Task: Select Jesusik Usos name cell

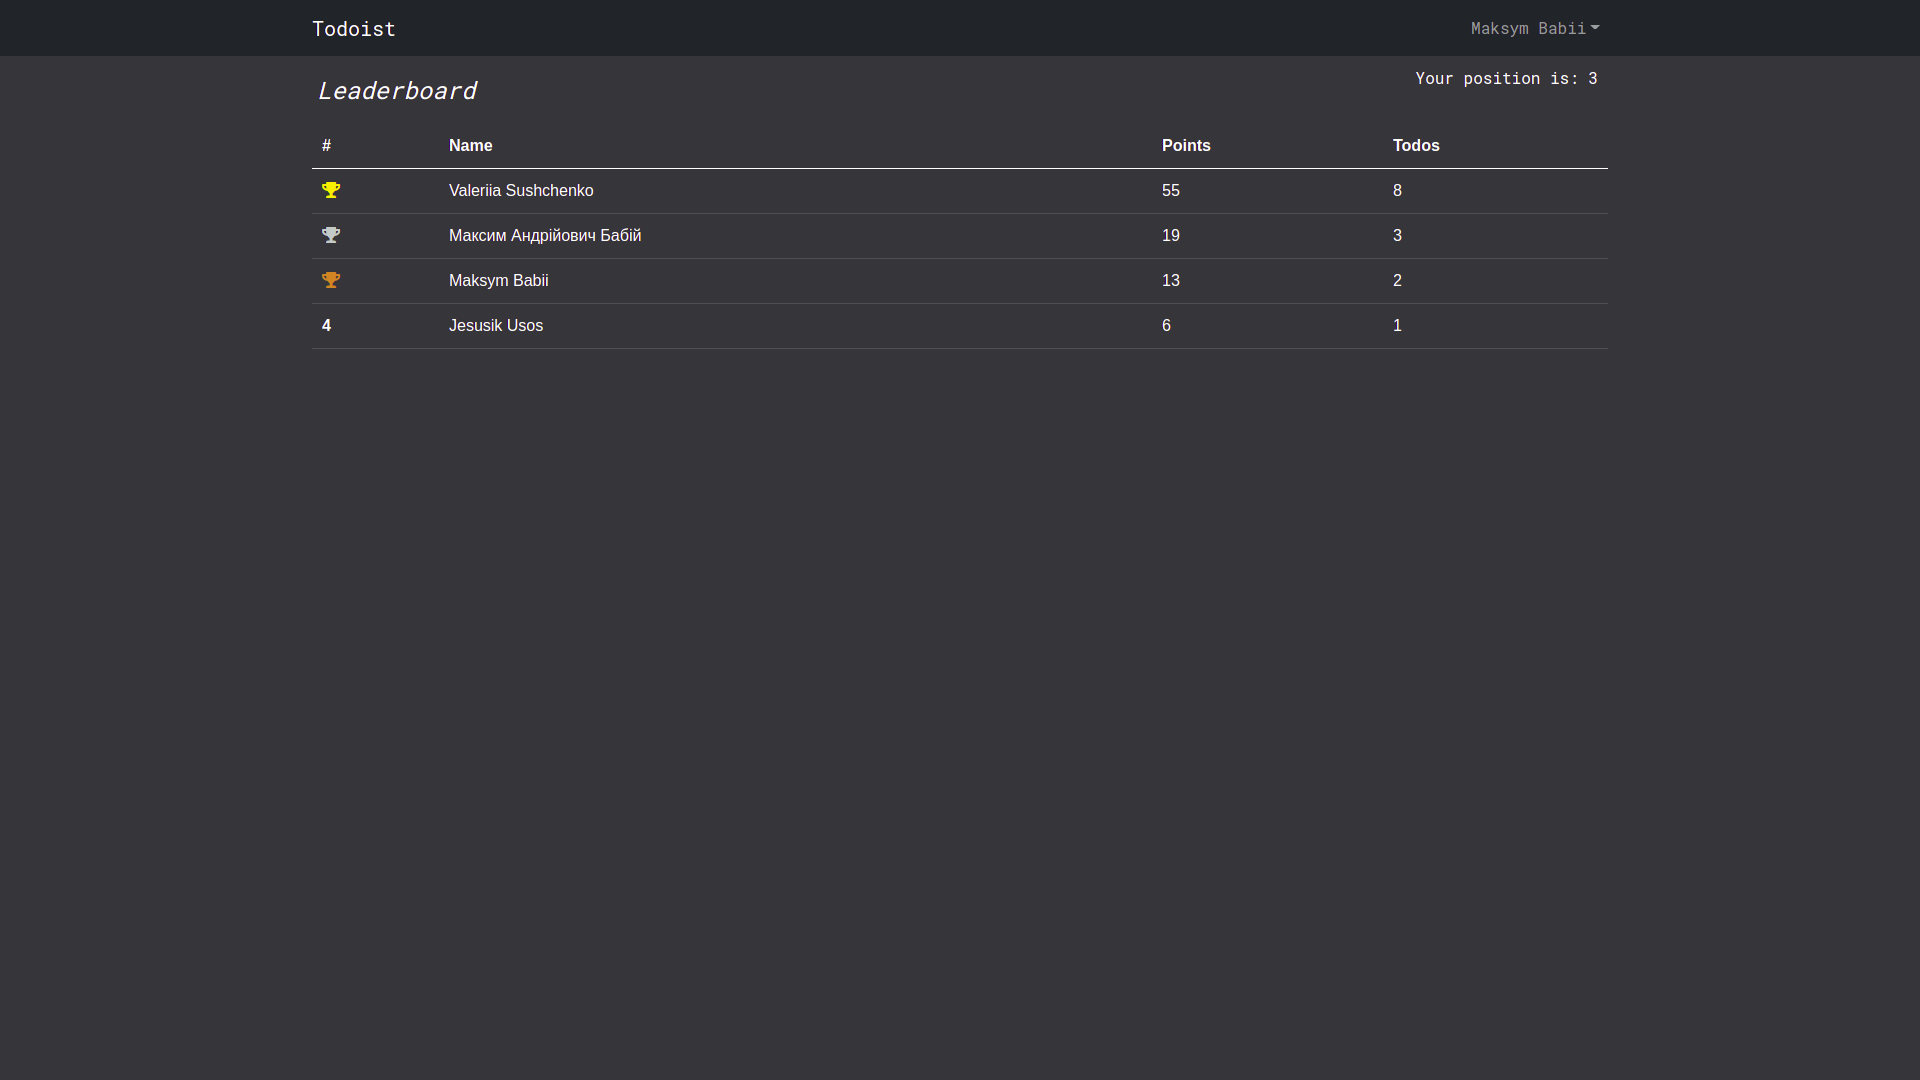Action: coord(496,326)
